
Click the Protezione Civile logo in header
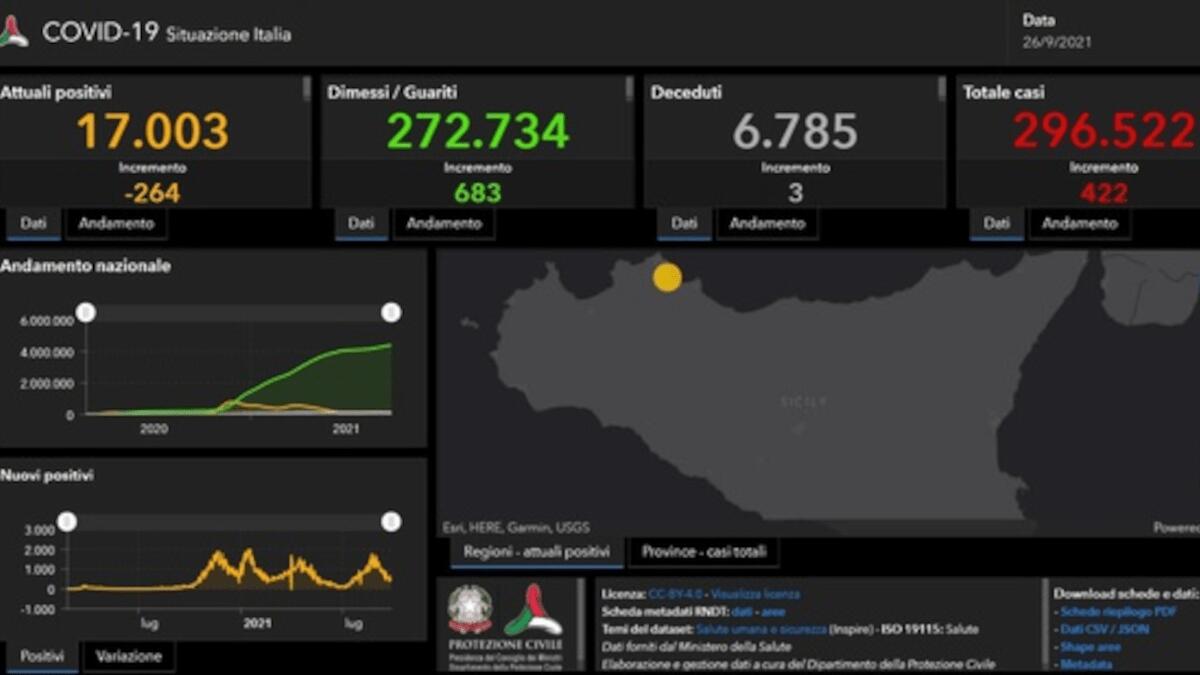(x=13, y=32)
